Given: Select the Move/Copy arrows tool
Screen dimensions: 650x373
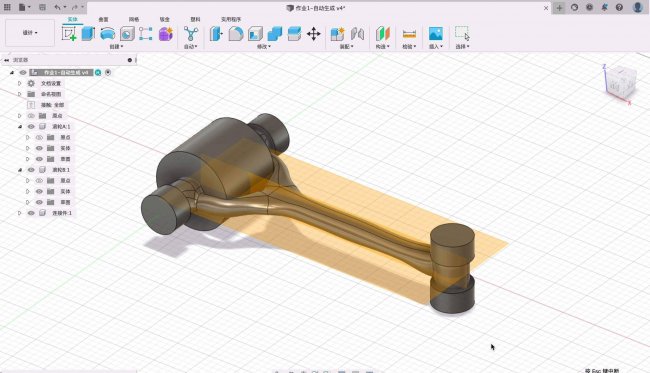Looking at the screenshot, I should coord(314,34).
